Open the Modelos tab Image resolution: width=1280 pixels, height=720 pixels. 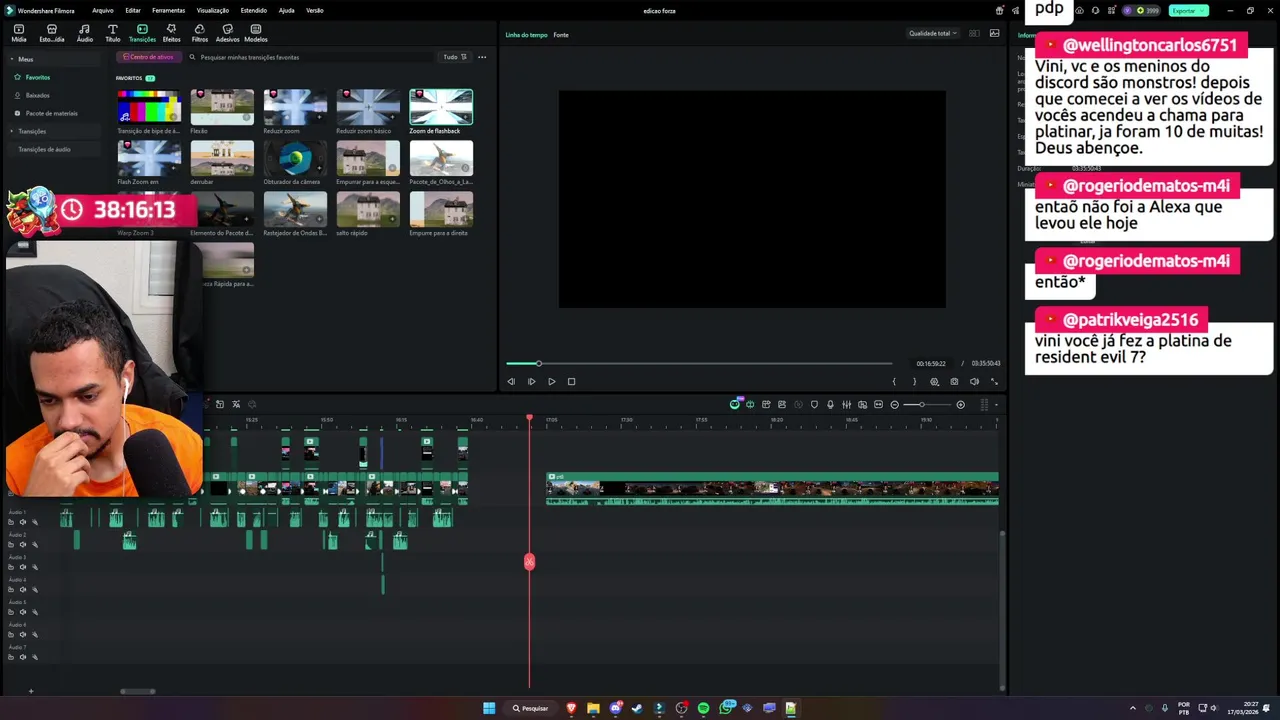[256, 33]
